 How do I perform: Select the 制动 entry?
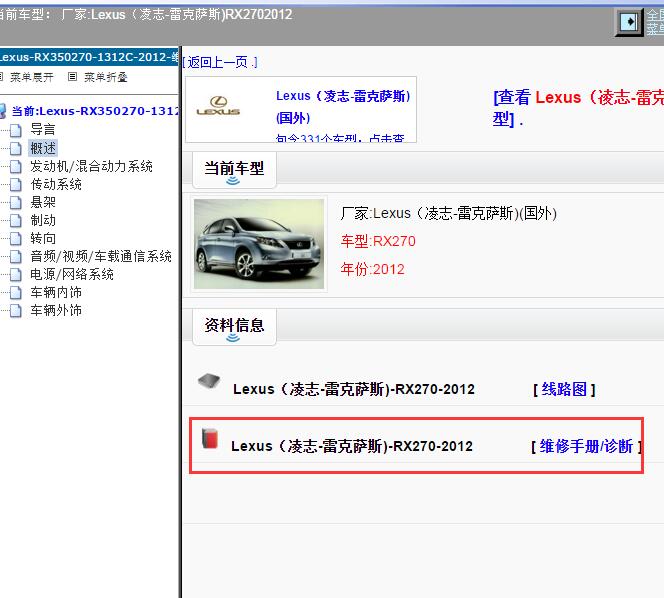(43, 220)
